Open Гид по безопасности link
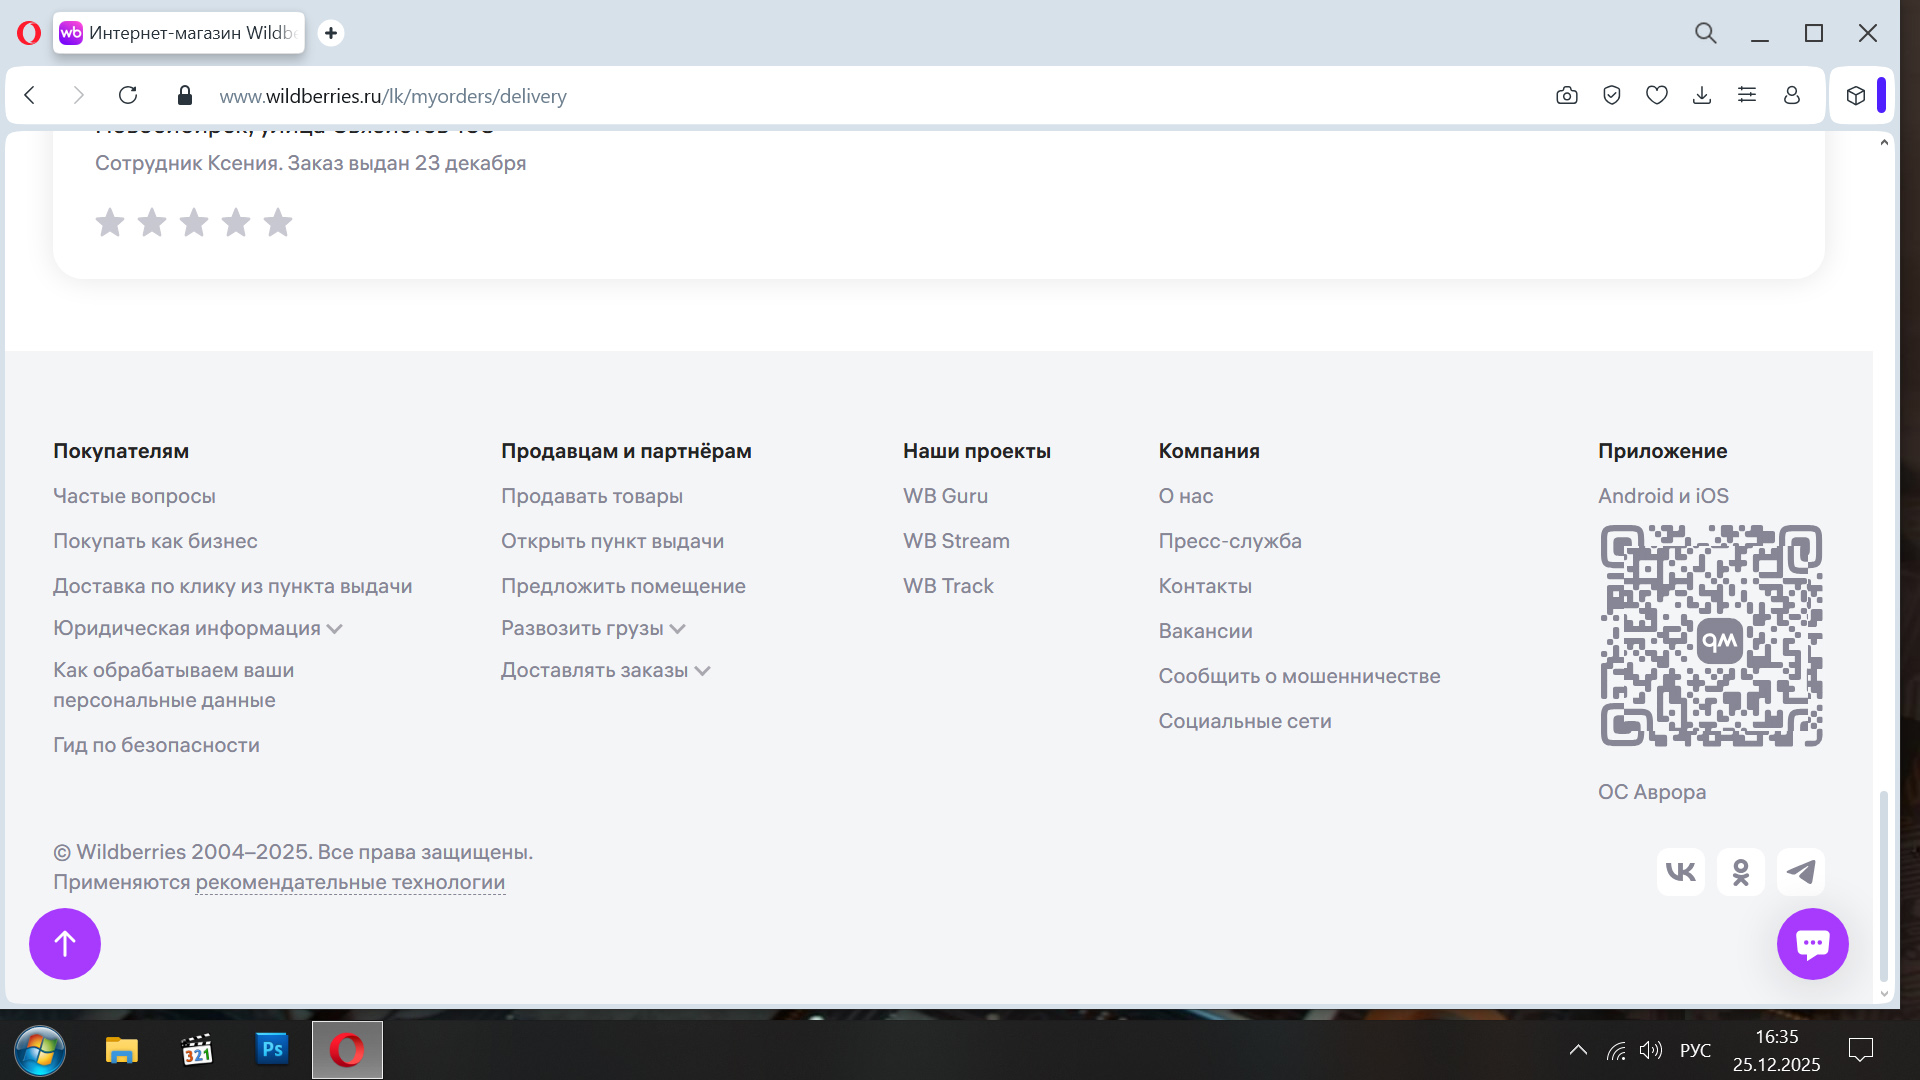 click(156, 745)
